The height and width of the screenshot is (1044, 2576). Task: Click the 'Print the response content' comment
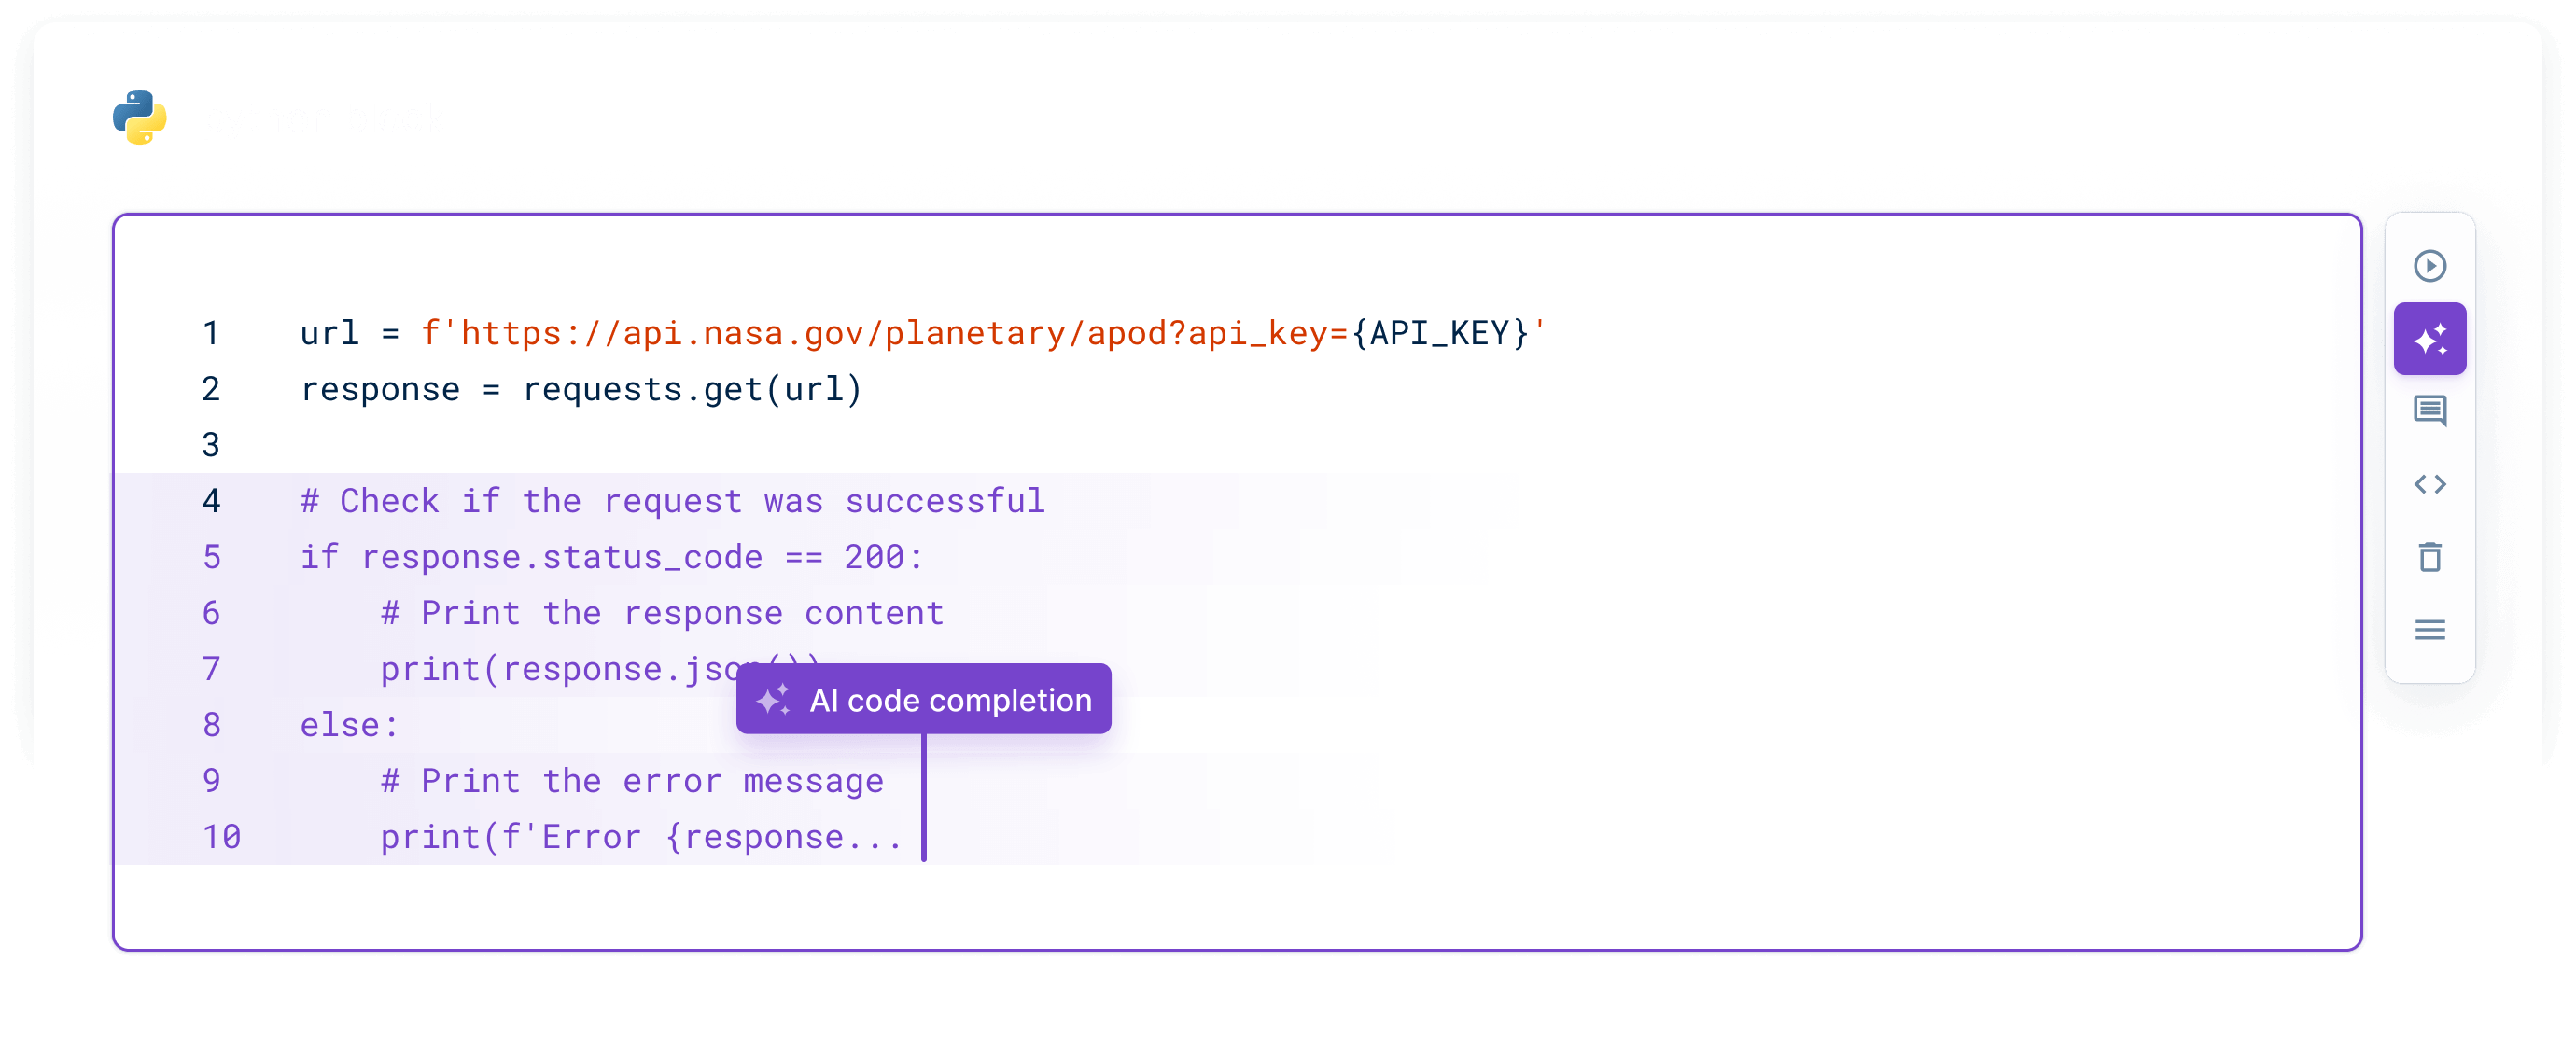(x=661, y=613)
